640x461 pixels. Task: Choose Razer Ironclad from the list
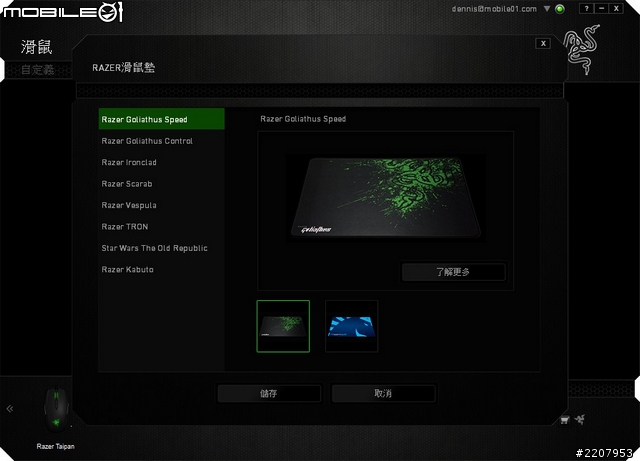(161, 163)
